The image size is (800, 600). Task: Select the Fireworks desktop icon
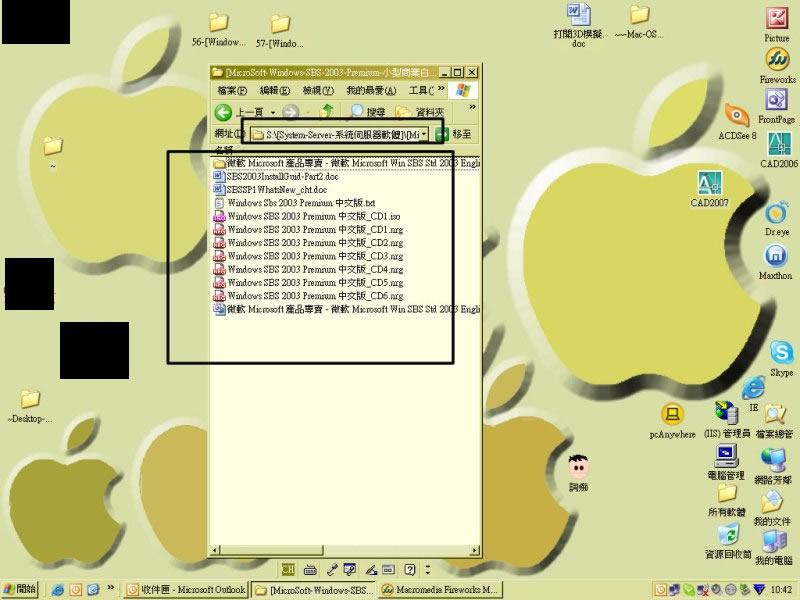(777, 65)
